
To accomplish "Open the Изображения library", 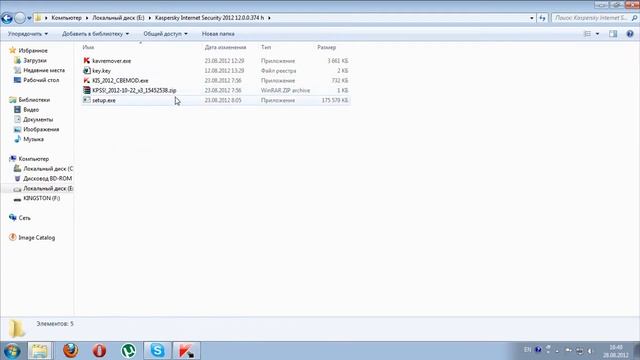I will point(41,129).
